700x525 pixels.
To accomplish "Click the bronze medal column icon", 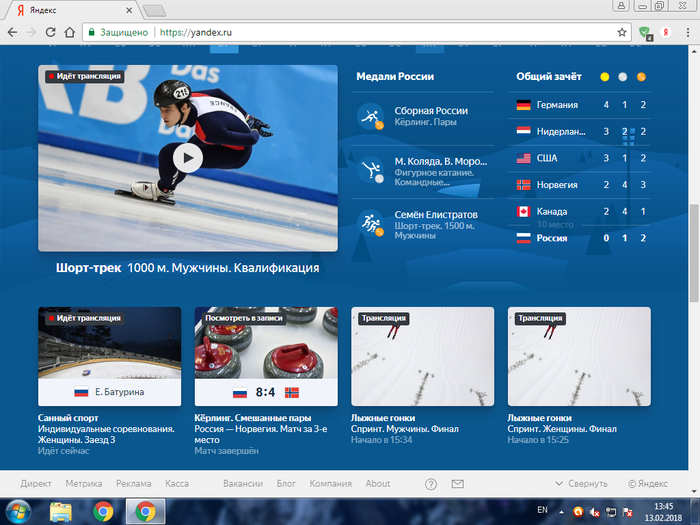I will 641,77.
